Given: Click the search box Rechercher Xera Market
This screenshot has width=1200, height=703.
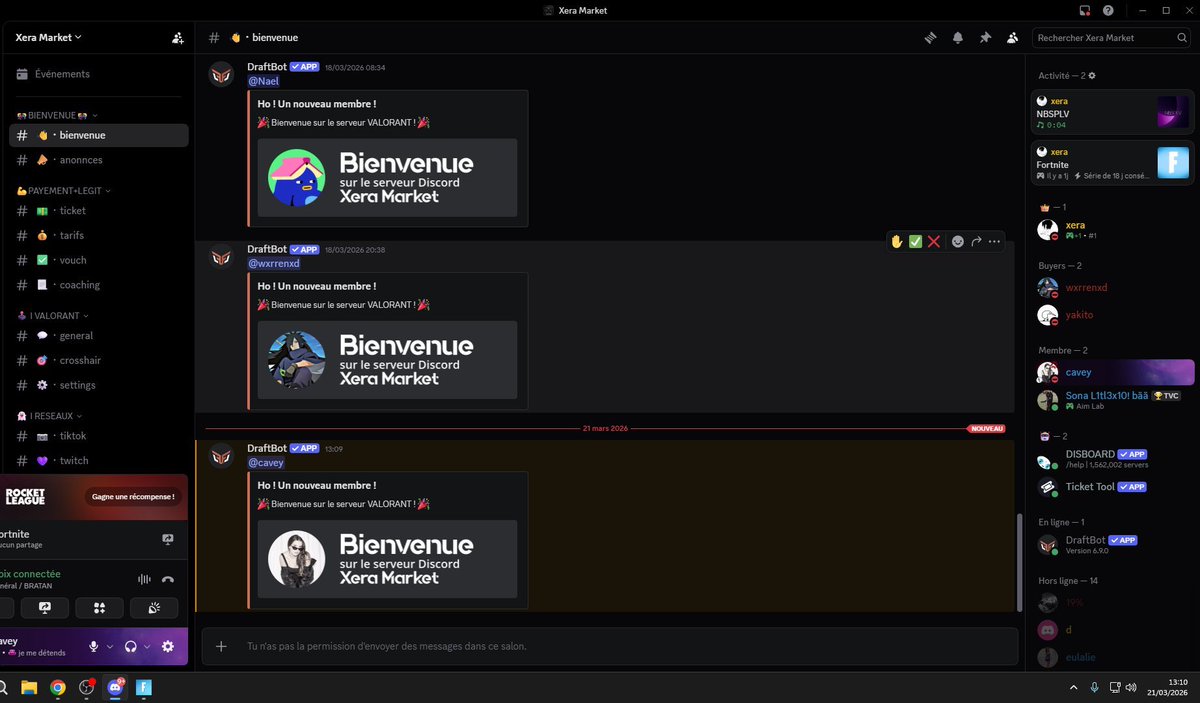Looking at the screenshot, I should [x=1111, y=37].
